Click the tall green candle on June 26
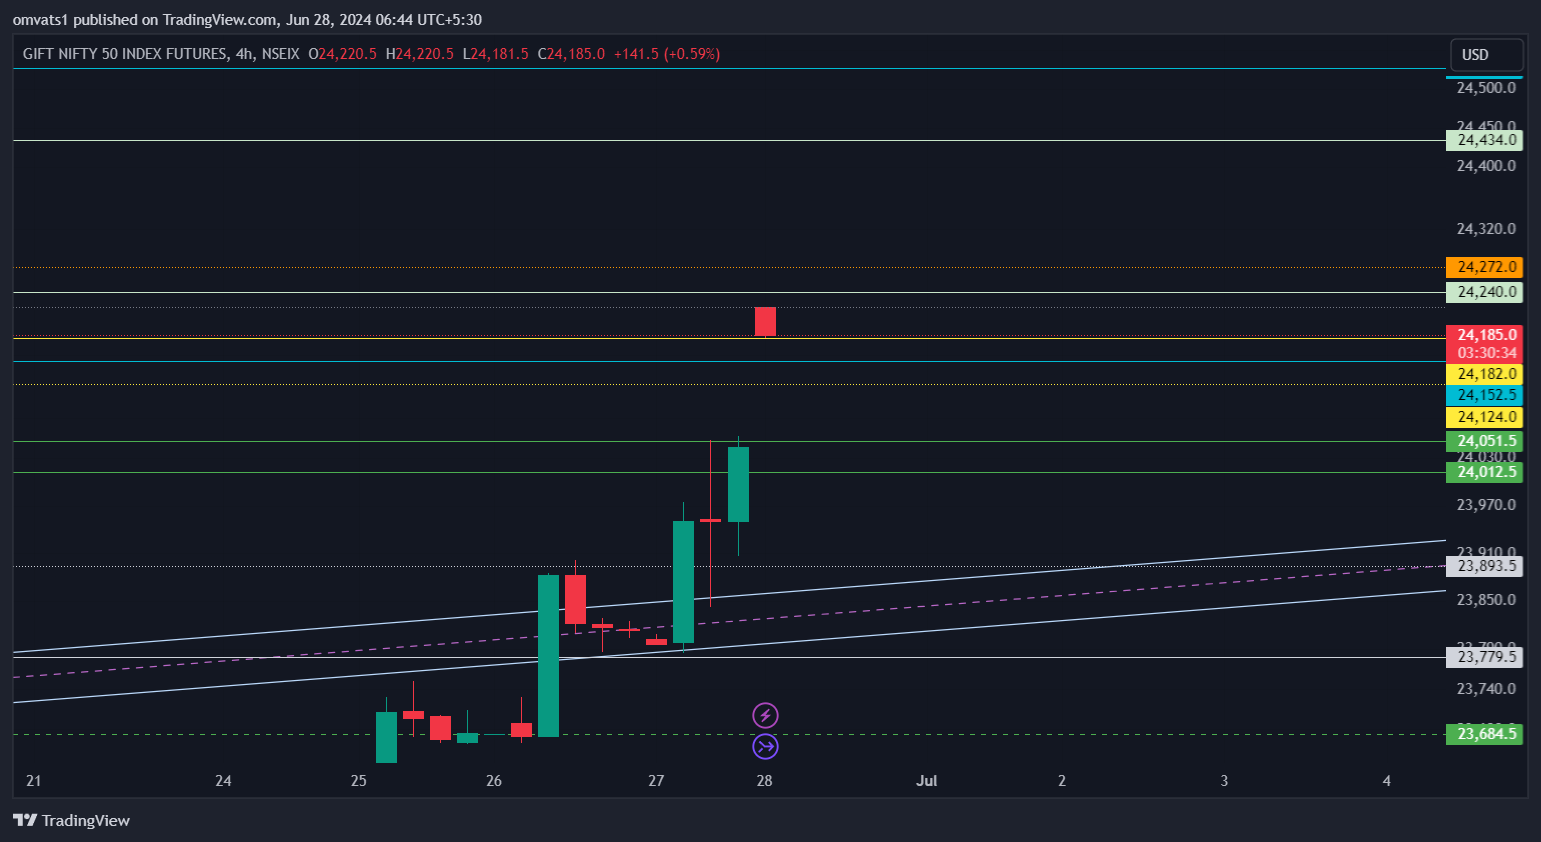The image size is (1541, 842). (x=548, y=655)
